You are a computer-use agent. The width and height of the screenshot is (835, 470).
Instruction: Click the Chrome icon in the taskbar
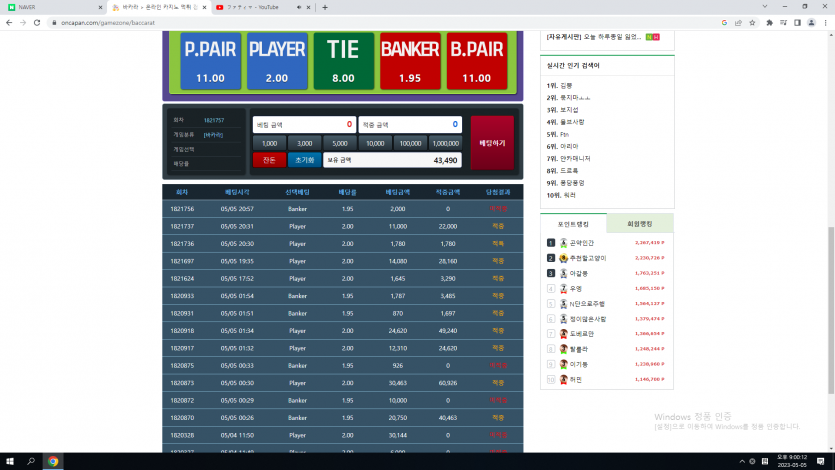(x=53, y=461)
